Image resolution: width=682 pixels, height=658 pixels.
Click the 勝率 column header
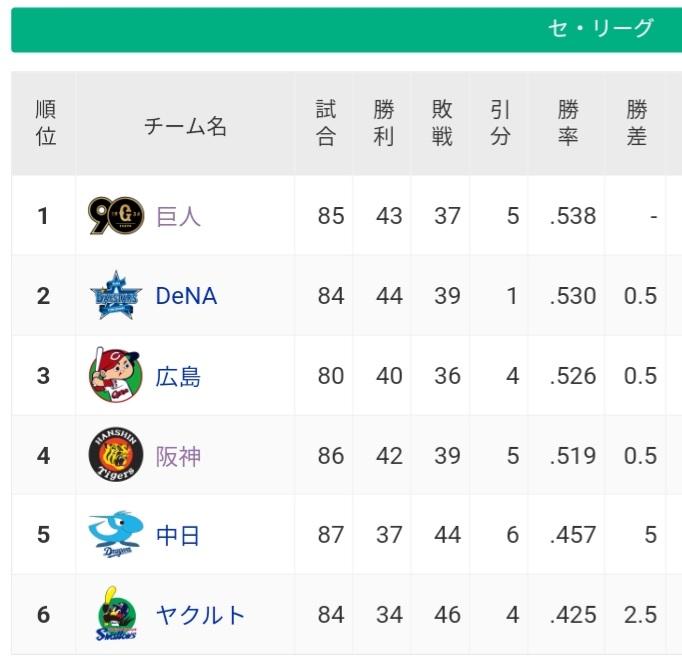[x=567, y=123]
